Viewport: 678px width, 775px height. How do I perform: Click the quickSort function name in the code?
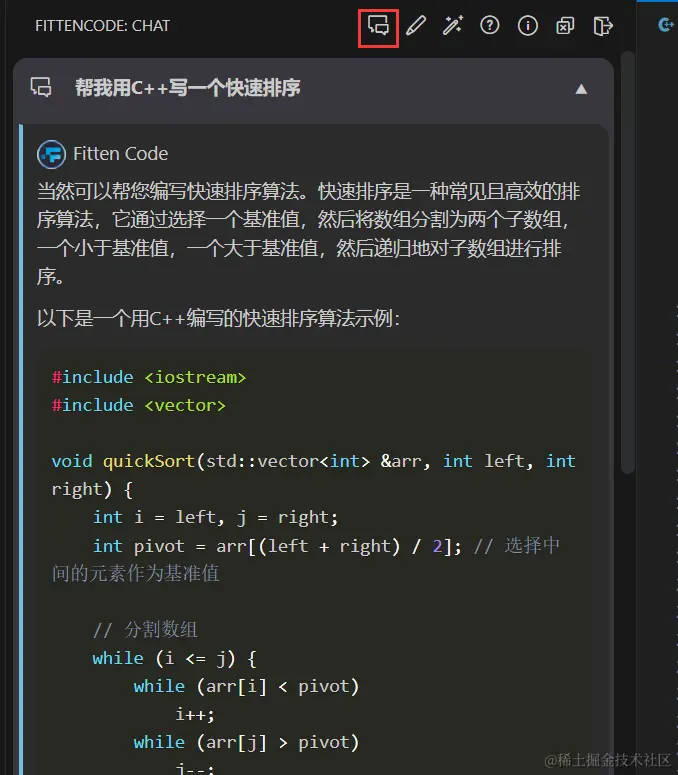pos(149,461)
